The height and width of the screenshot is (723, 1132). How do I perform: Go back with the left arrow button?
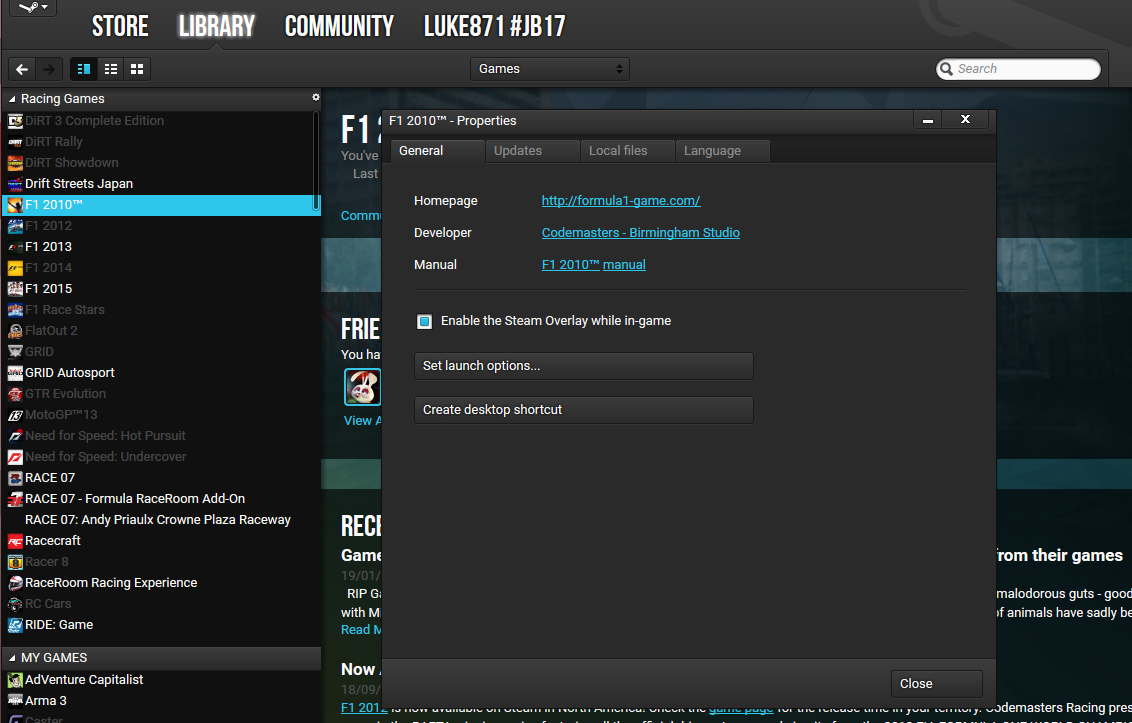22,69
